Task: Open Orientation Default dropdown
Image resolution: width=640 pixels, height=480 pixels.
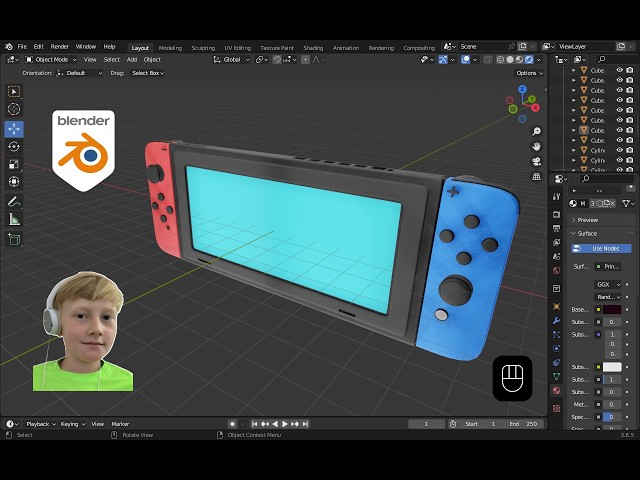Action: [80, 73]
